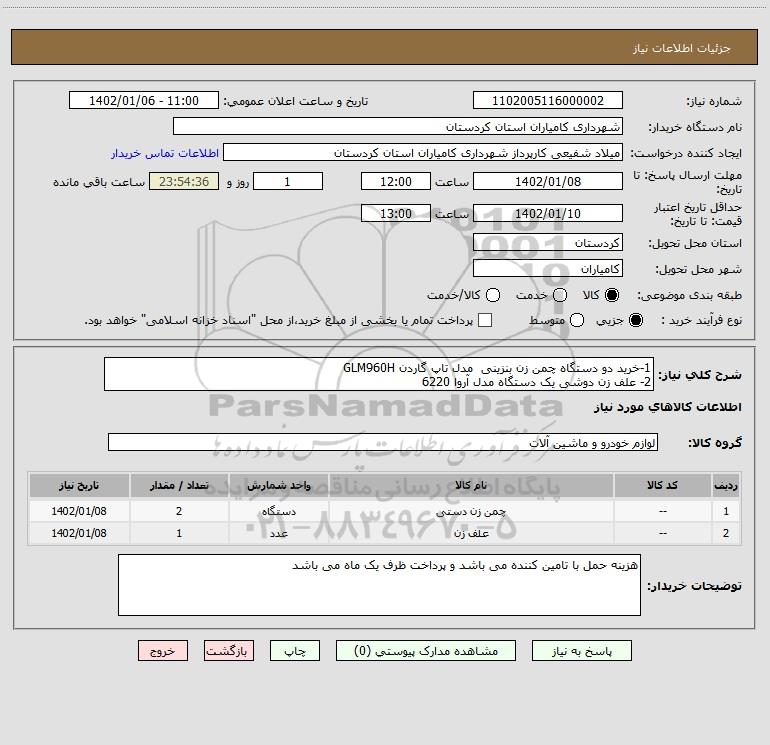Click the delivery province field کردستان
770x745 pixels.
[548, 242]
